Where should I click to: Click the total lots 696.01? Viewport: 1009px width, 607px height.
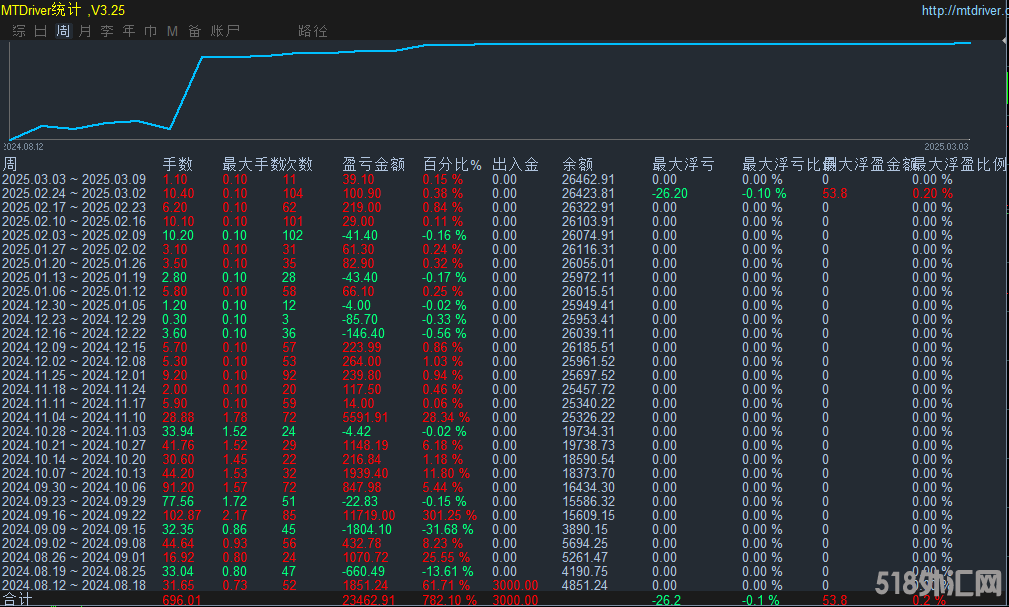click(x=182, y=600)
